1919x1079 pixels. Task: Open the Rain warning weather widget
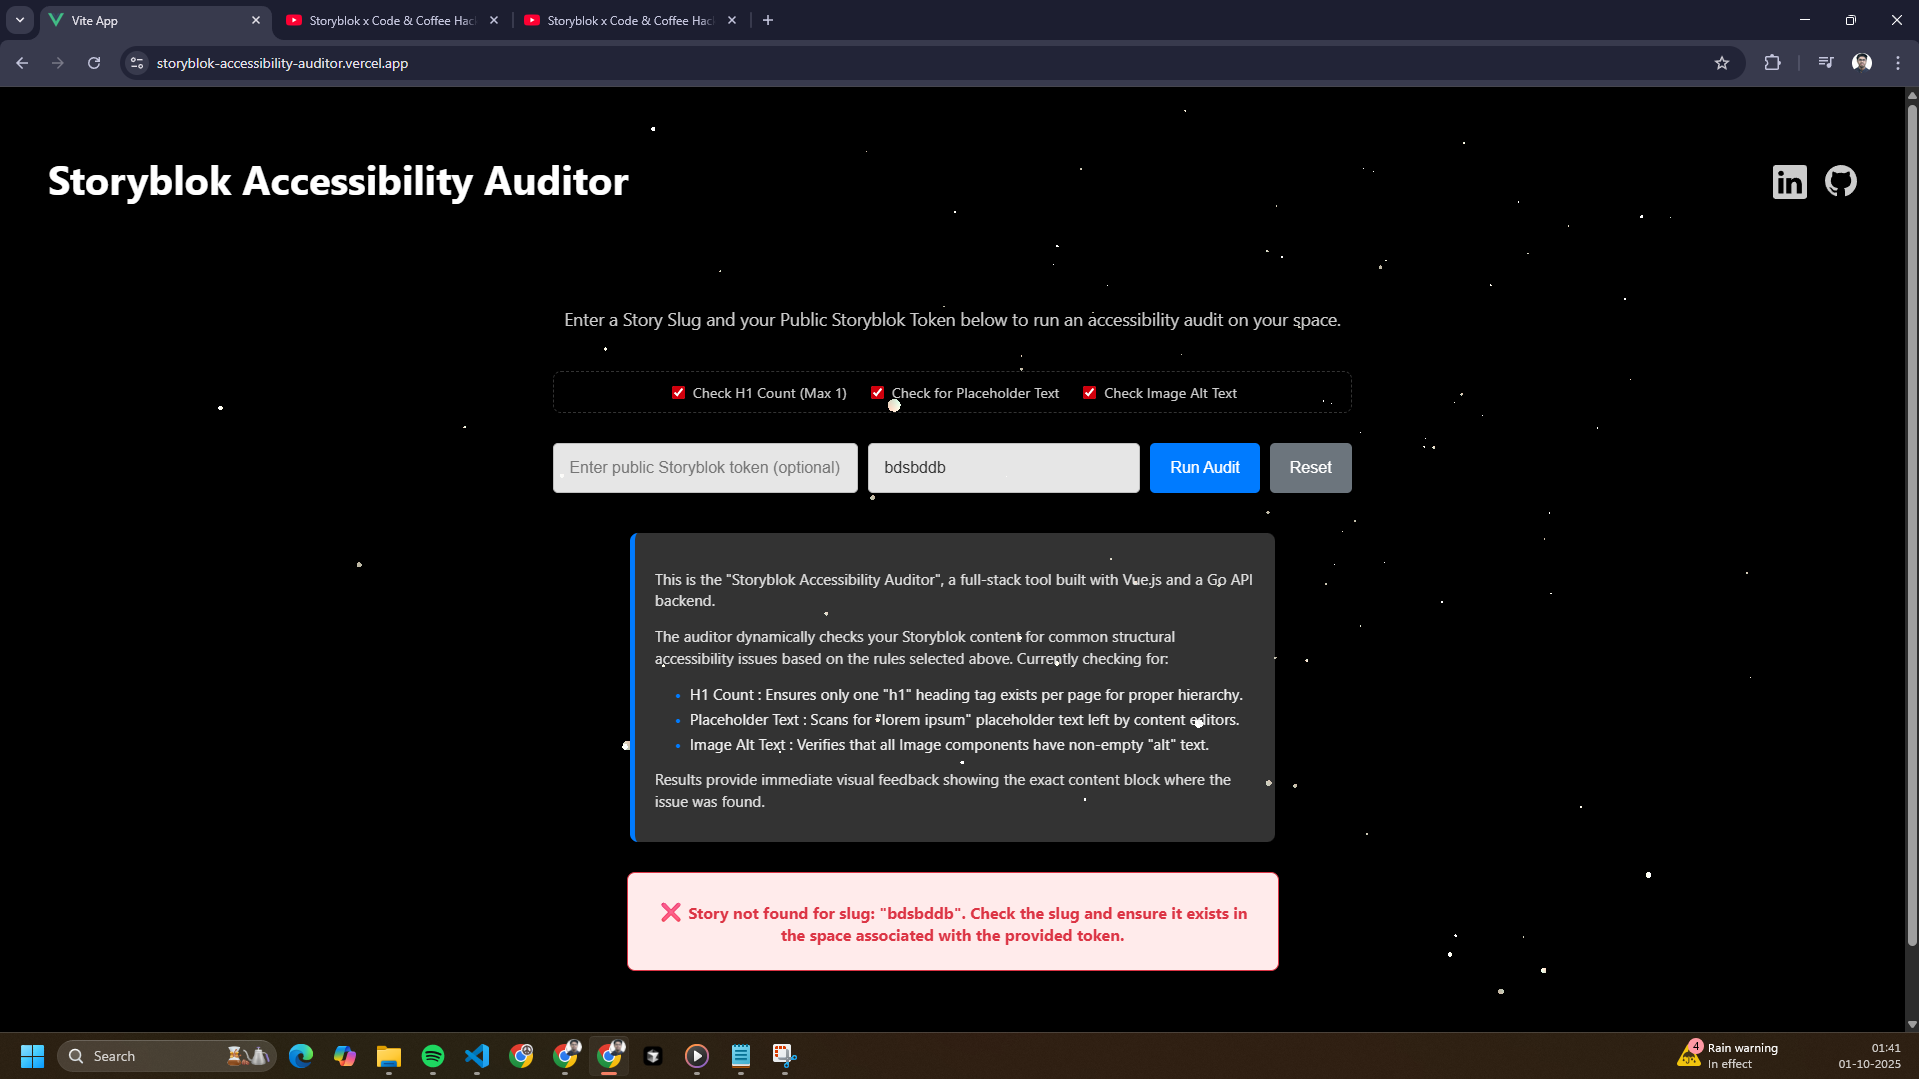point(1728,1056)
